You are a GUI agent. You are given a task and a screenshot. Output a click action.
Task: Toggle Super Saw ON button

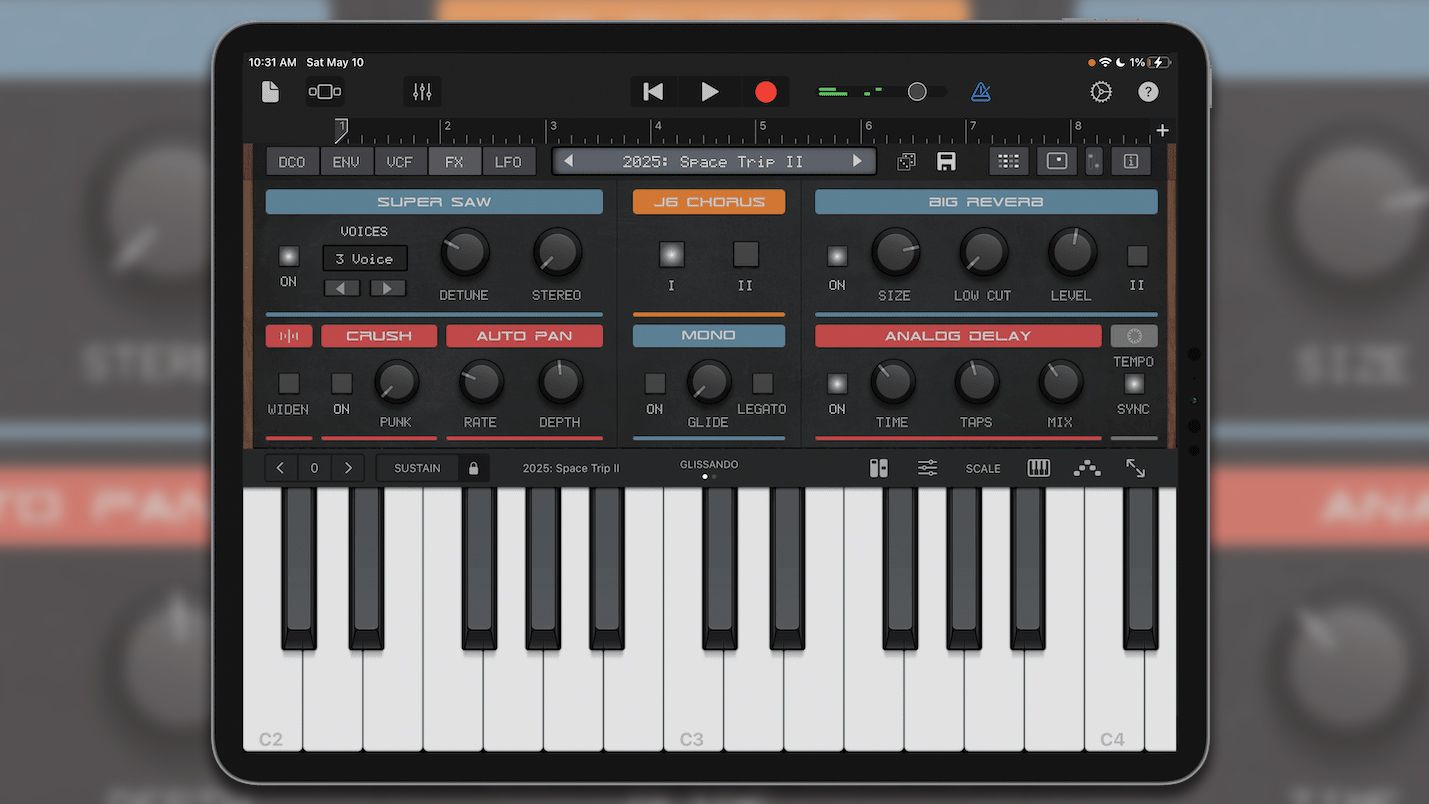pos(289,256)
